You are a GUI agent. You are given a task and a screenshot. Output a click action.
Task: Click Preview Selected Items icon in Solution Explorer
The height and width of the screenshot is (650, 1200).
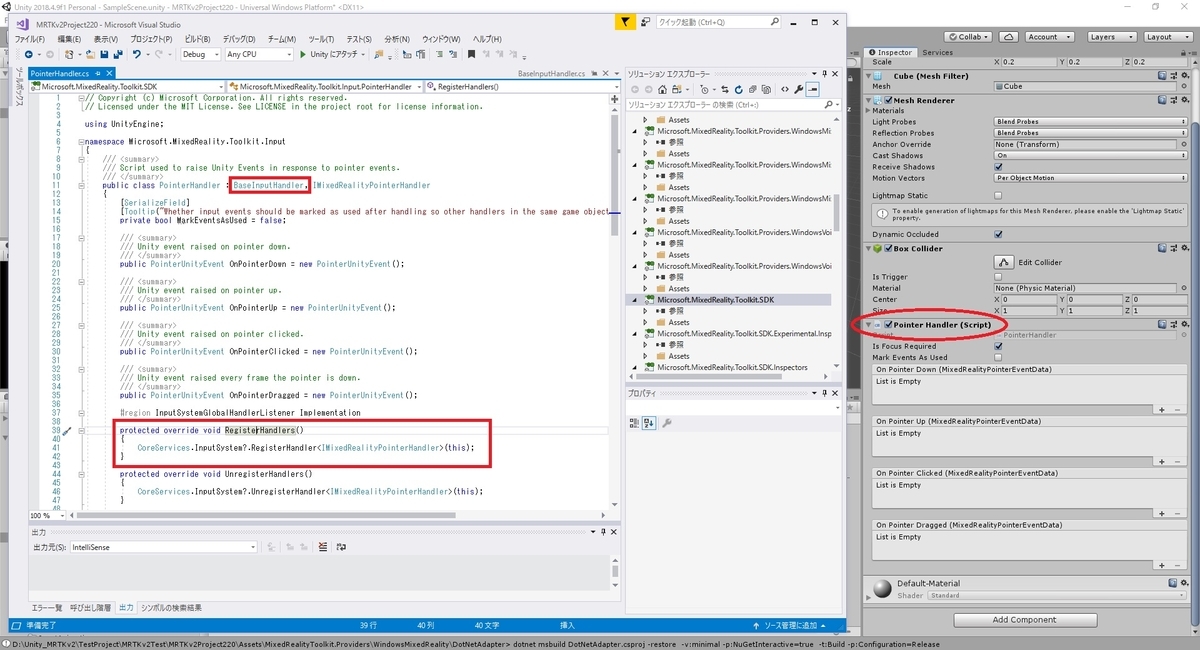pyautogui.click(x=813, y=89)
